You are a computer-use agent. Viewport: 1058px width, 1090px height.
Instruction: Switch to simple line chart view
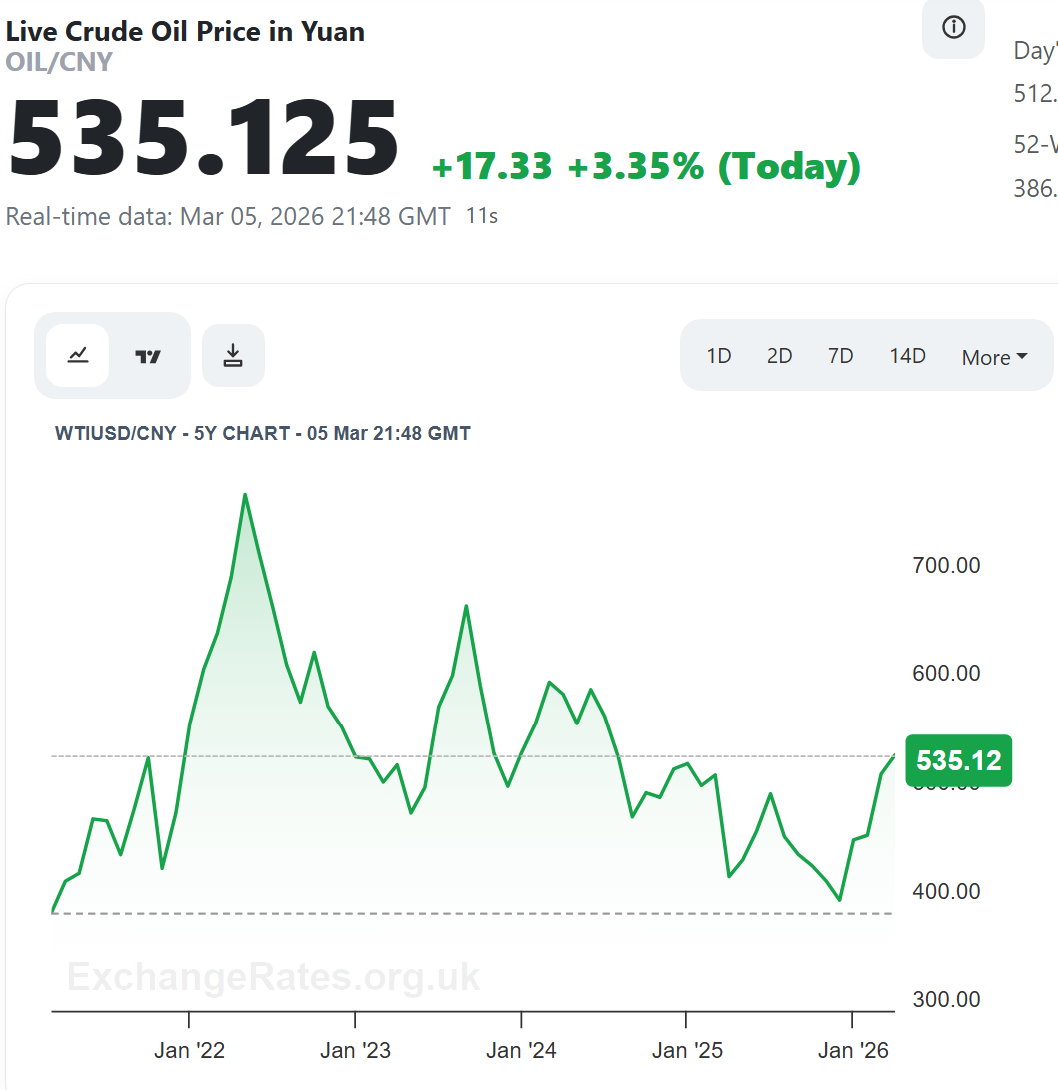click(x=78, y=355)
